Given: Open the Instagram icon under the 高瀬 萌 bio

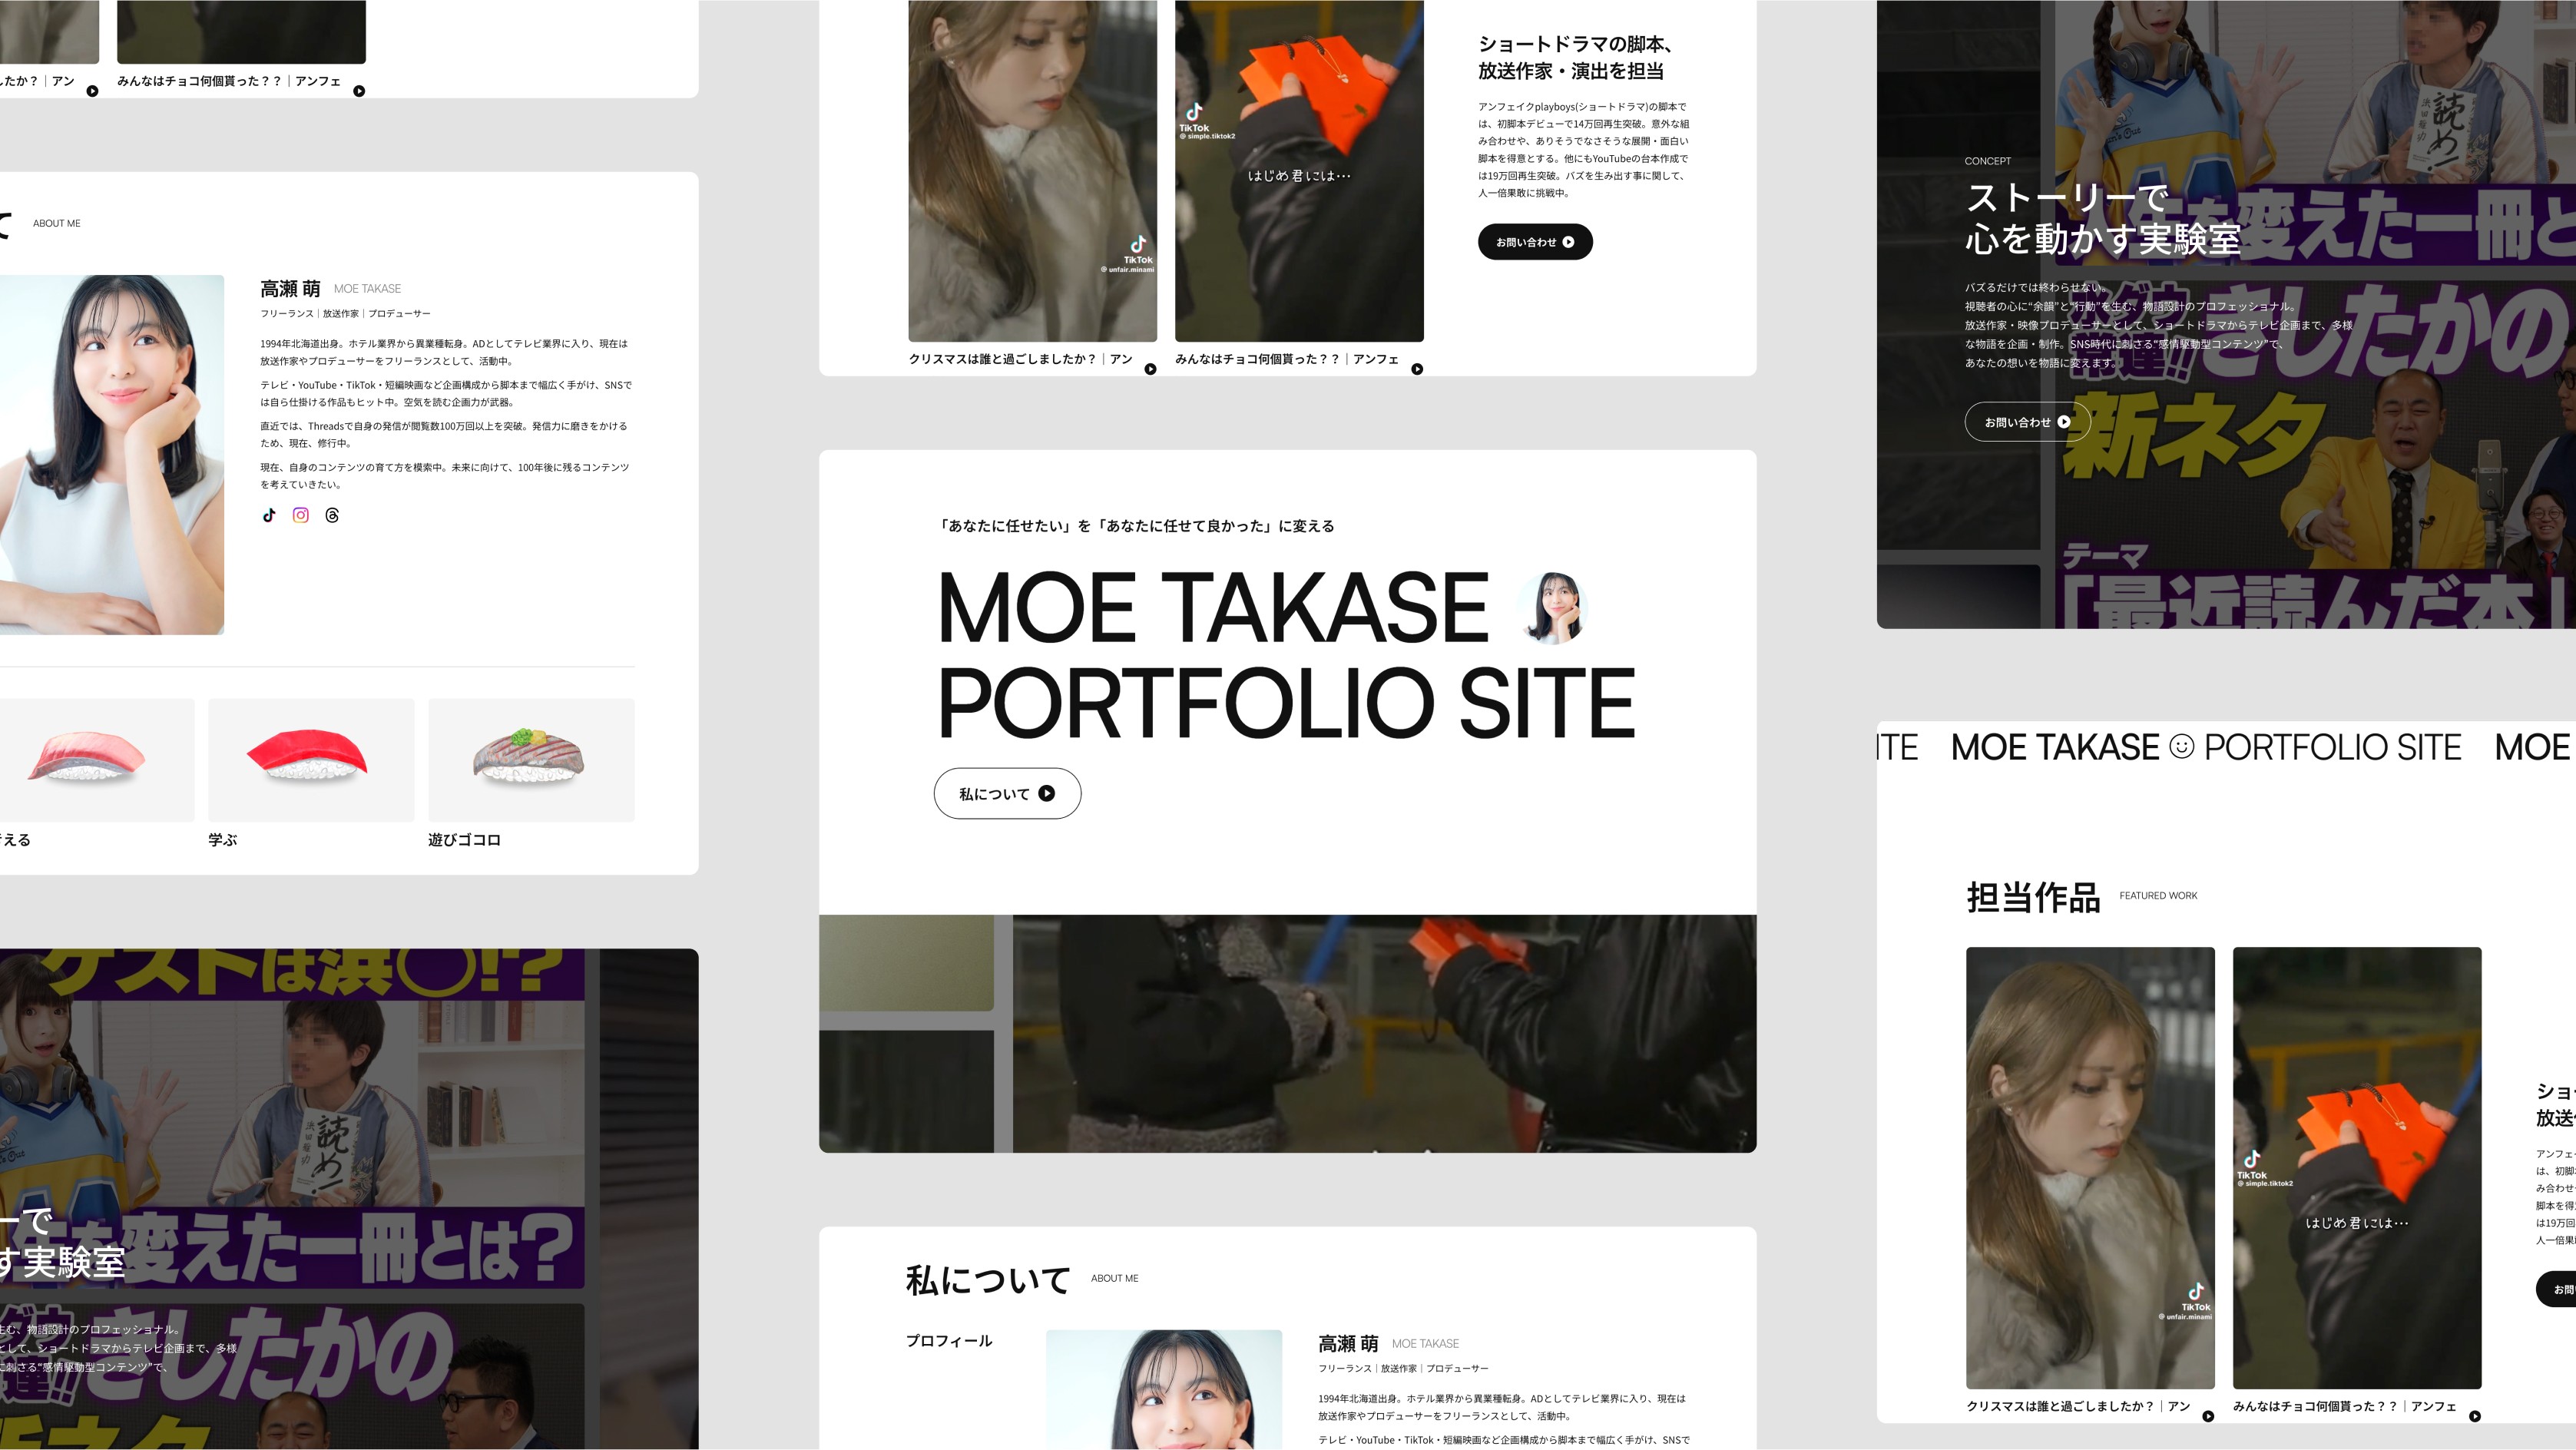Looking at the screenshot, I should tap(301, 515).
